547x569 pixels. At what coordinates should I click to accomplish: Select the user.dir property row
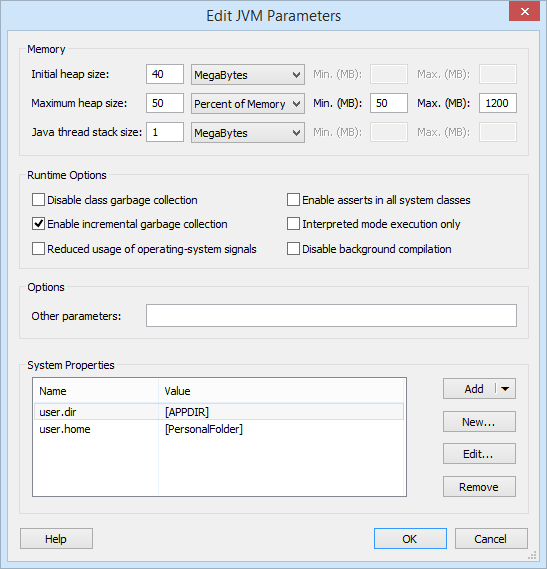[x=219, y=412]
